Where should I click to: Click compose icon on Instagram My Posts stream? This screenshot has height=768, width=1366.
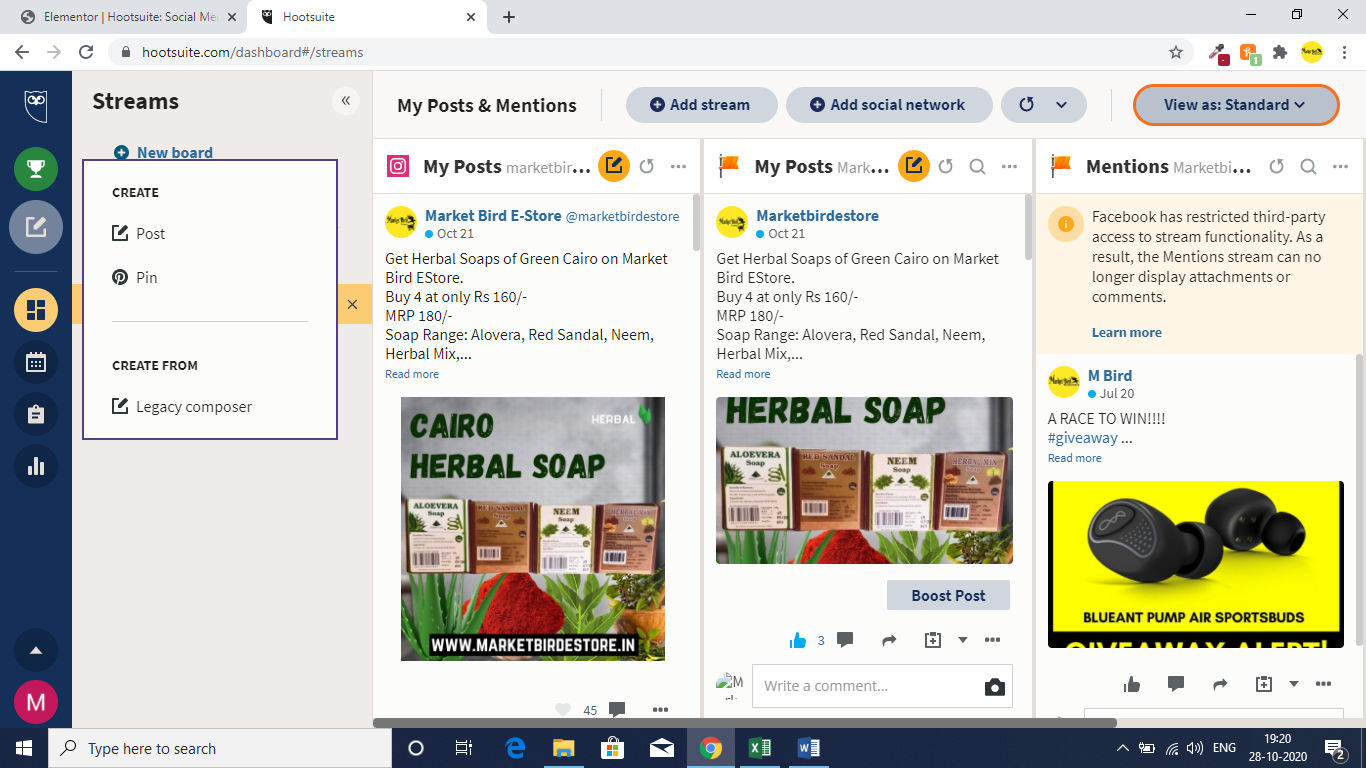point(614,166)
